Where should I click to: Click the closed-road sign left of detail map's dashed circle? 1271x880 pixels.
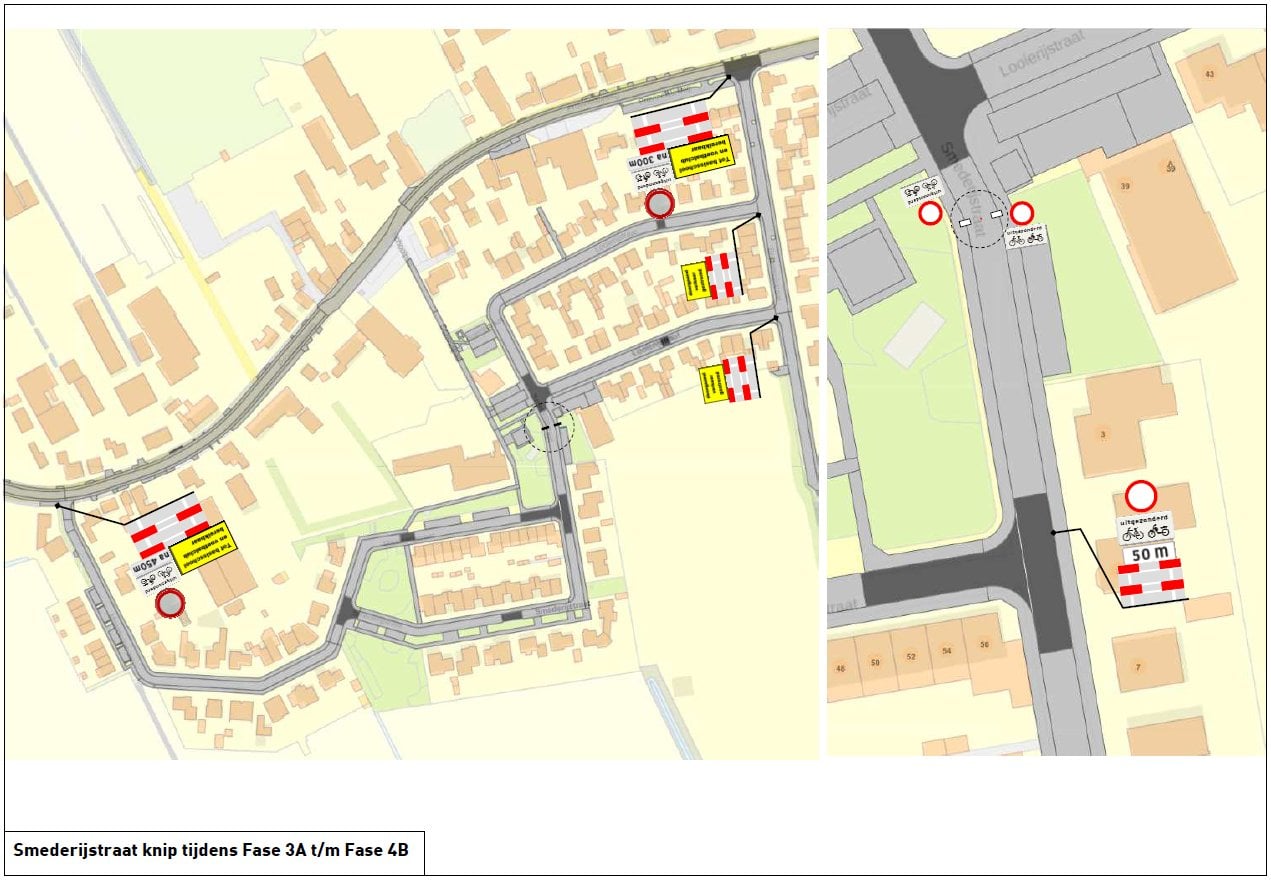point(930,213)
